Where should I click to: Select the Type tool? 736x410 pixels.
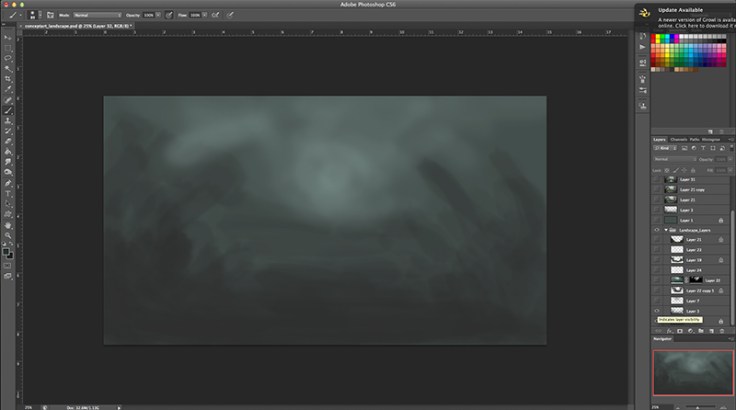pos(8,193)
